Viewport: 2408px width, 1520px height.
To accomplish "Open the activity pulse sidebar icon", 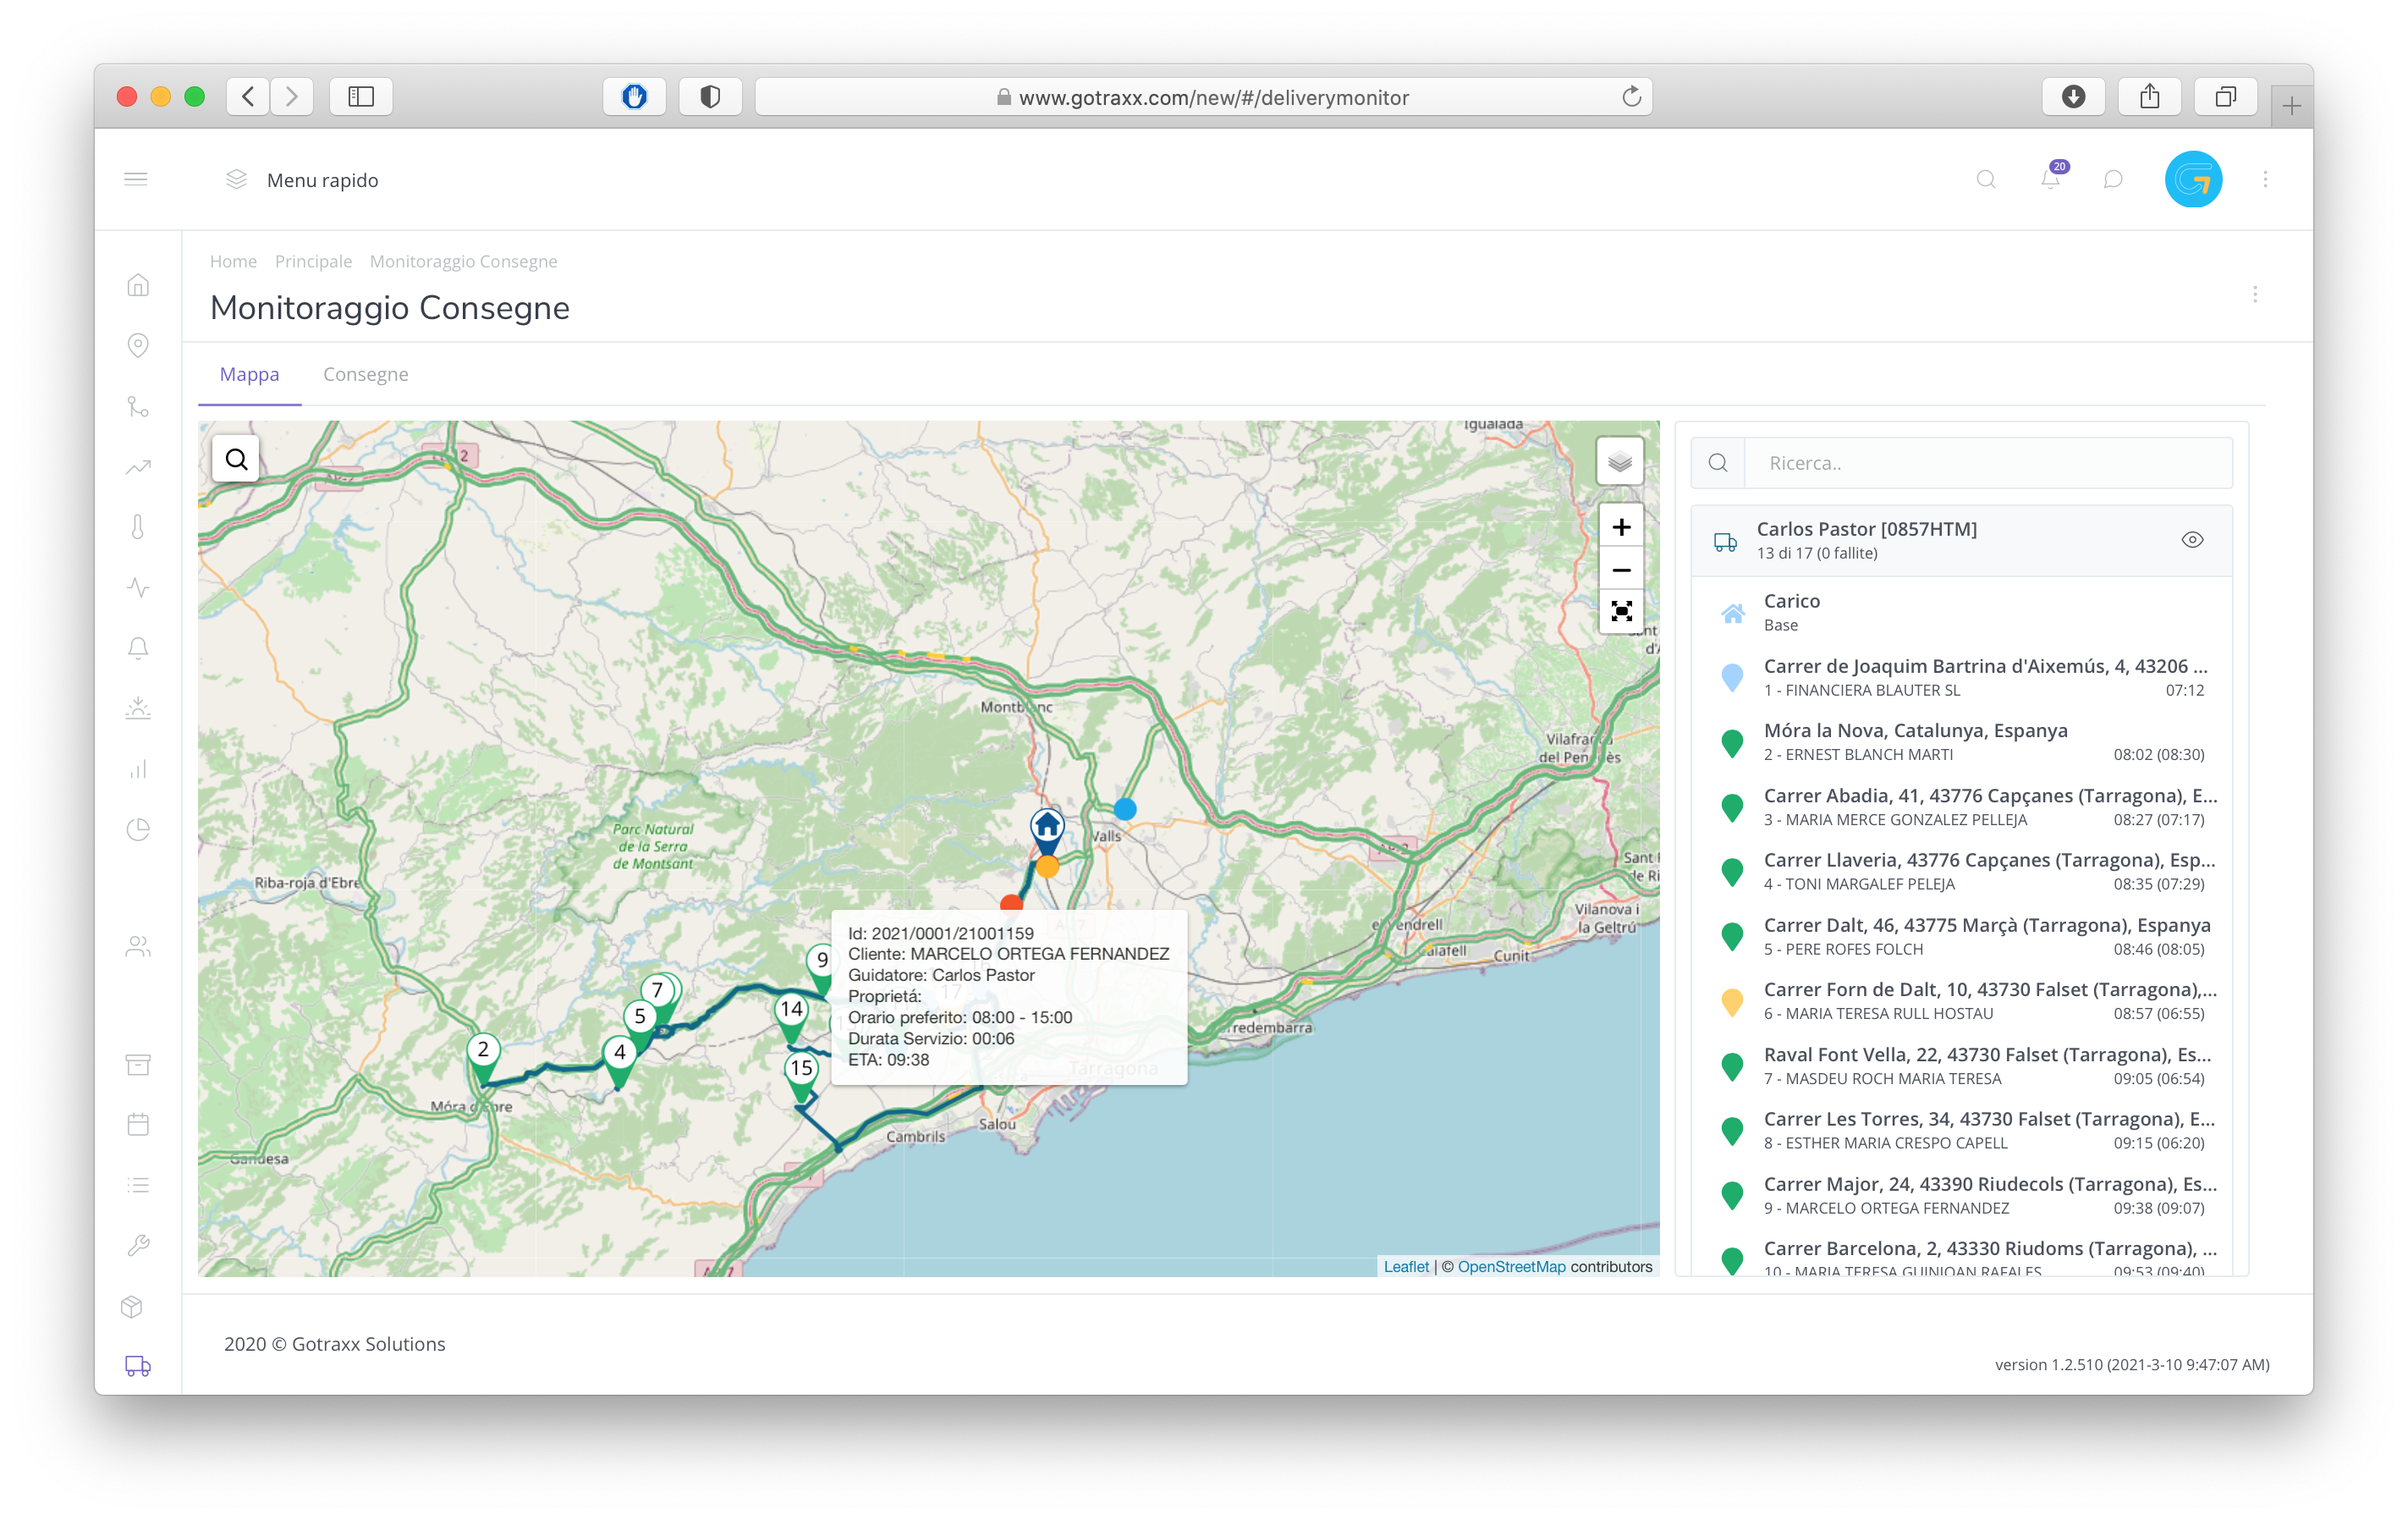I will point(138,587).
